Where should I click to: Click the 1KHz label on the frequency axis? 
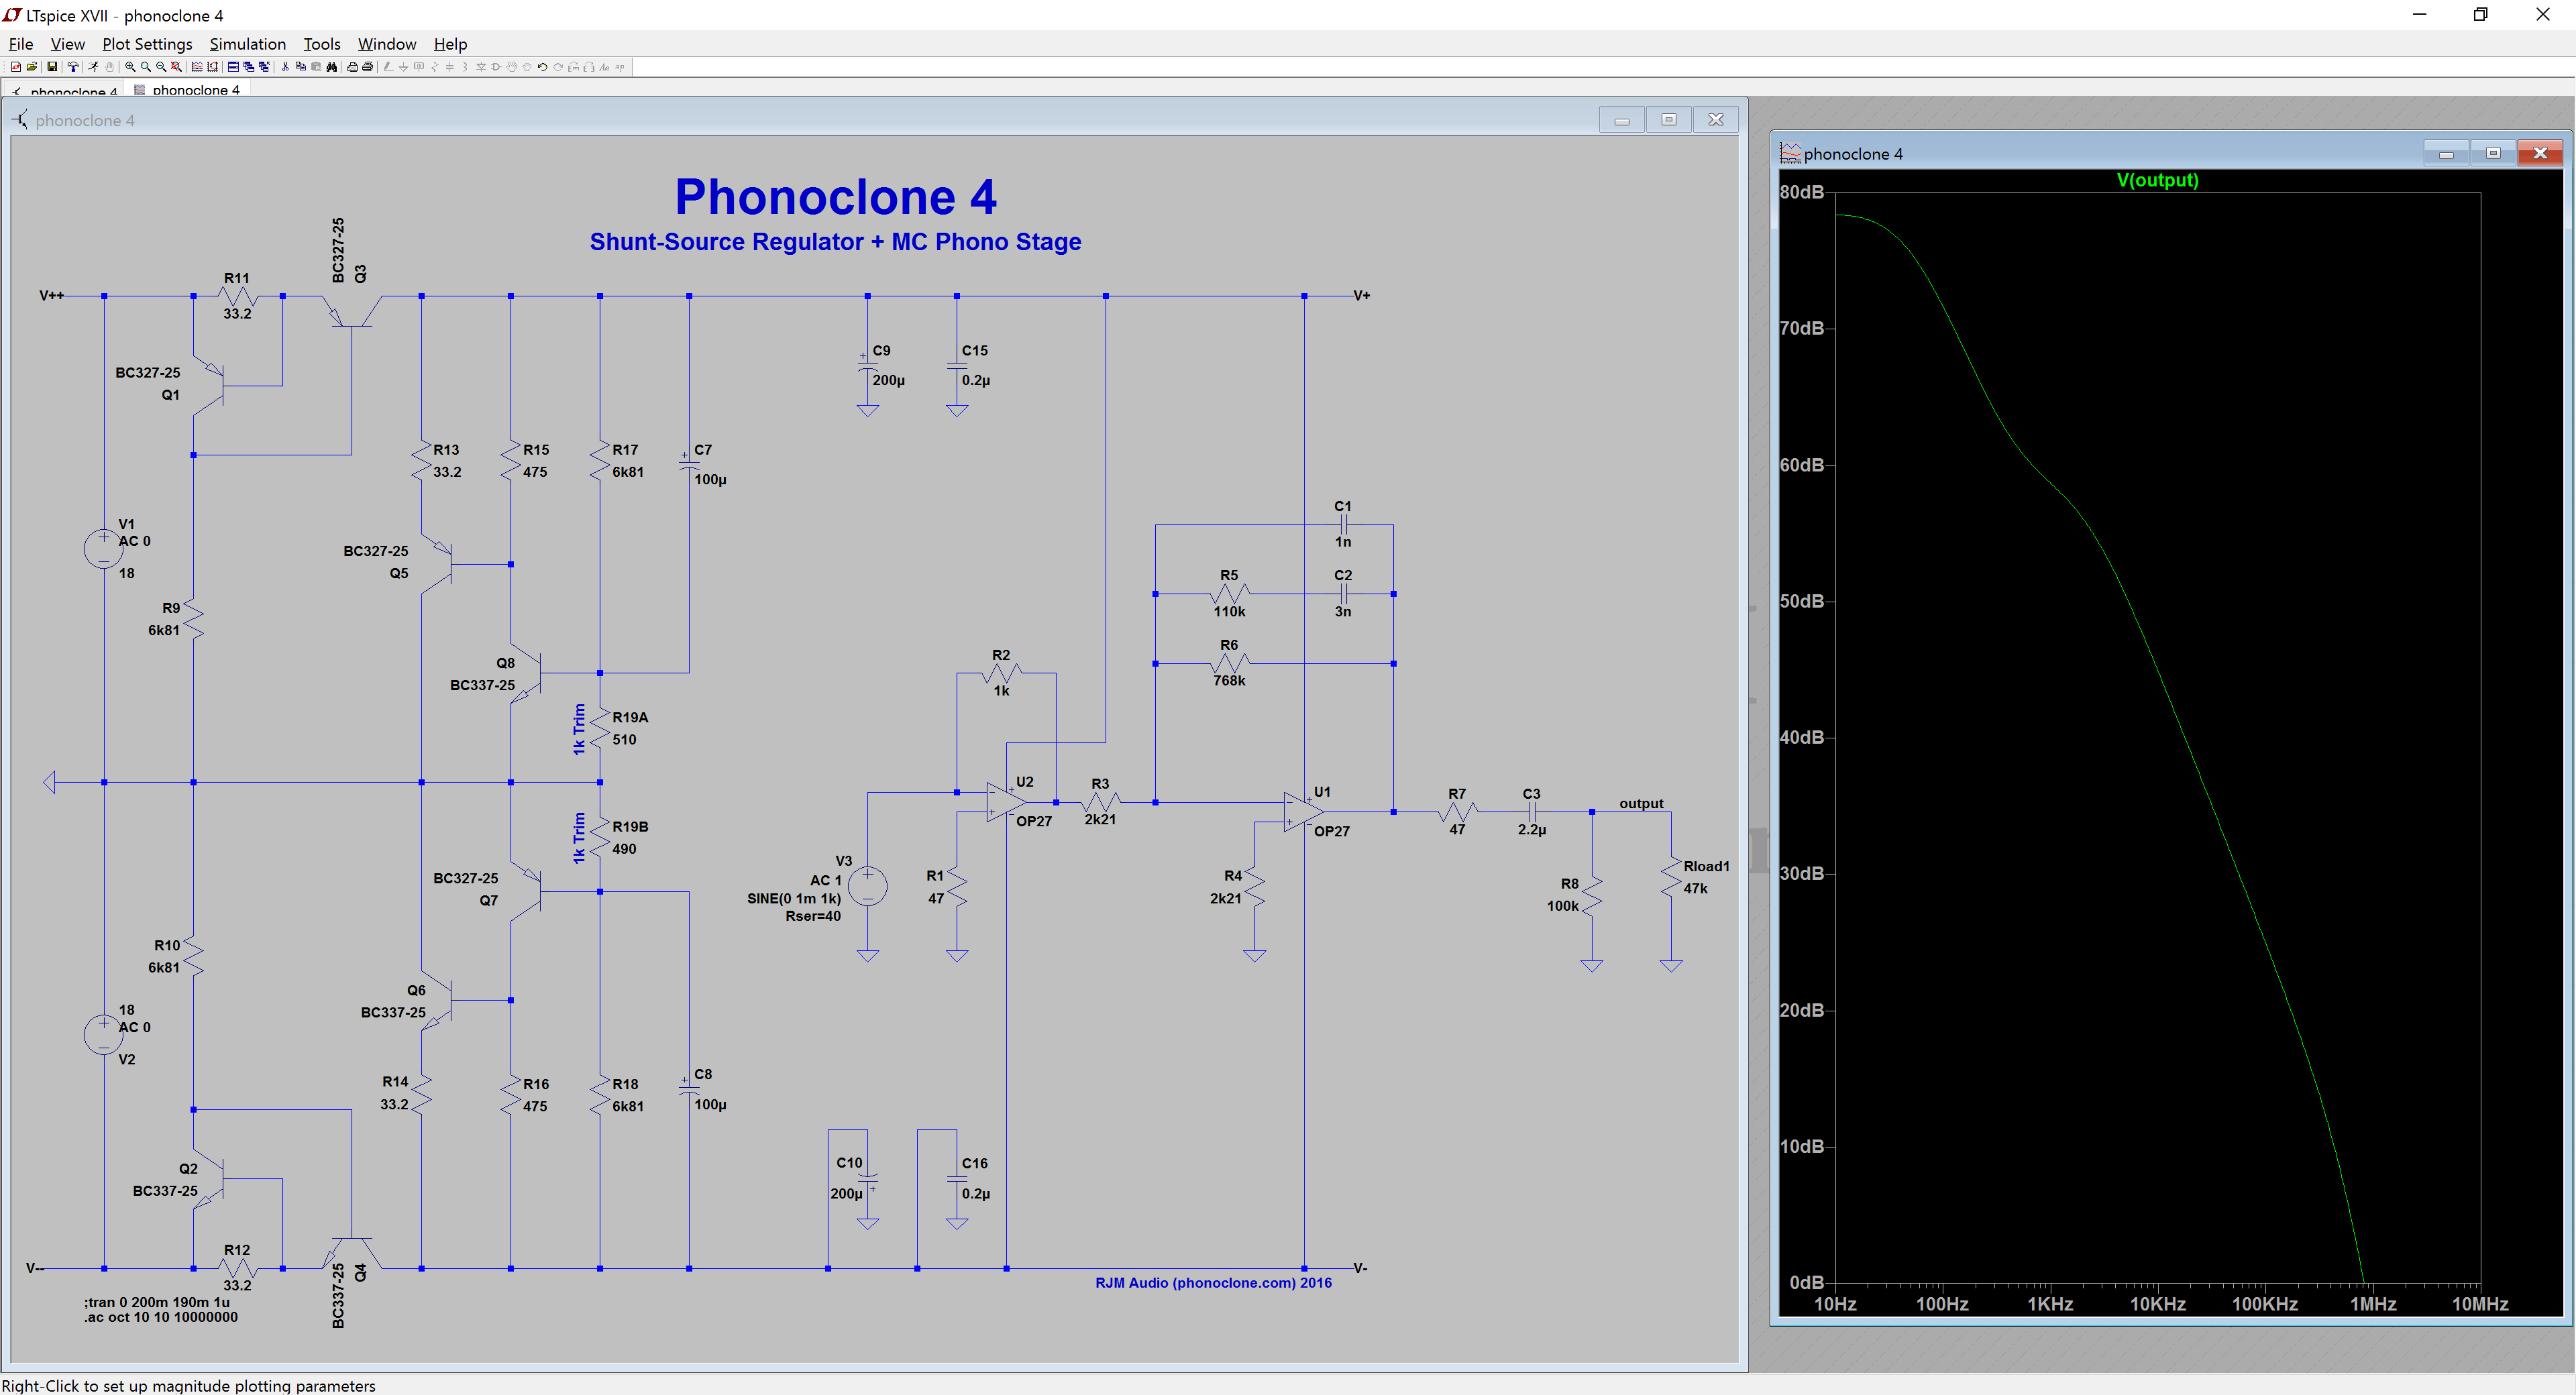[2050, 1304]
